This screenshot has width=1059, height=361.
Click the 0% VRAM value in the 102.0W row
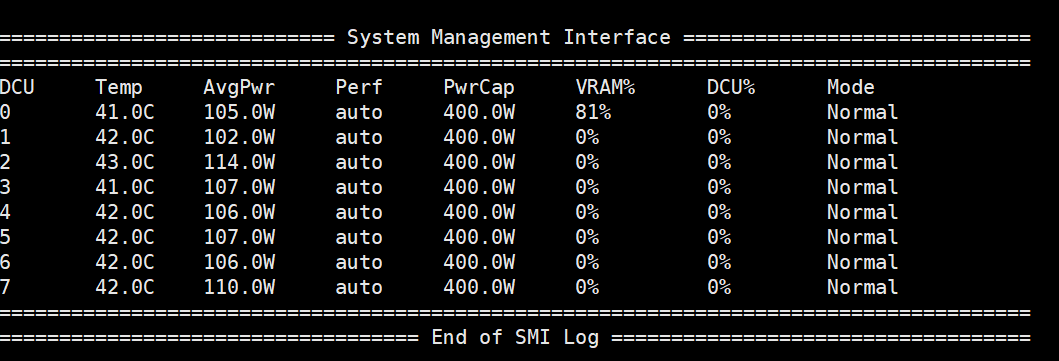point(587,137)
